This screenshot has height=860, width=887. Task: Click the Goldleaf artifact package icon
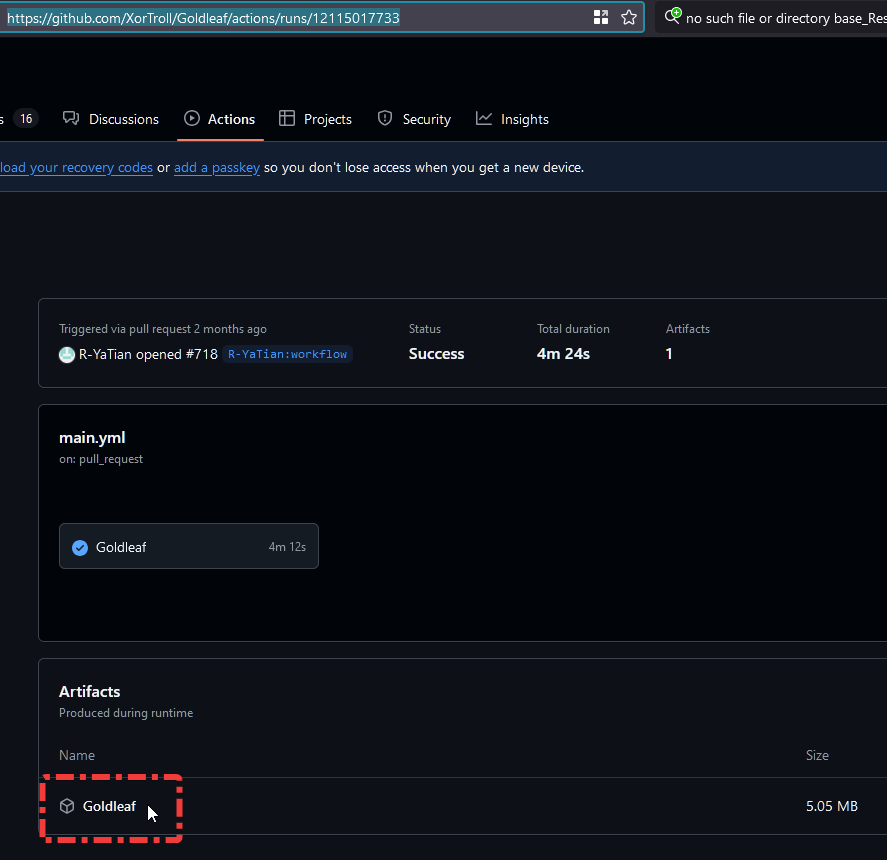click(x=67, y=806)
